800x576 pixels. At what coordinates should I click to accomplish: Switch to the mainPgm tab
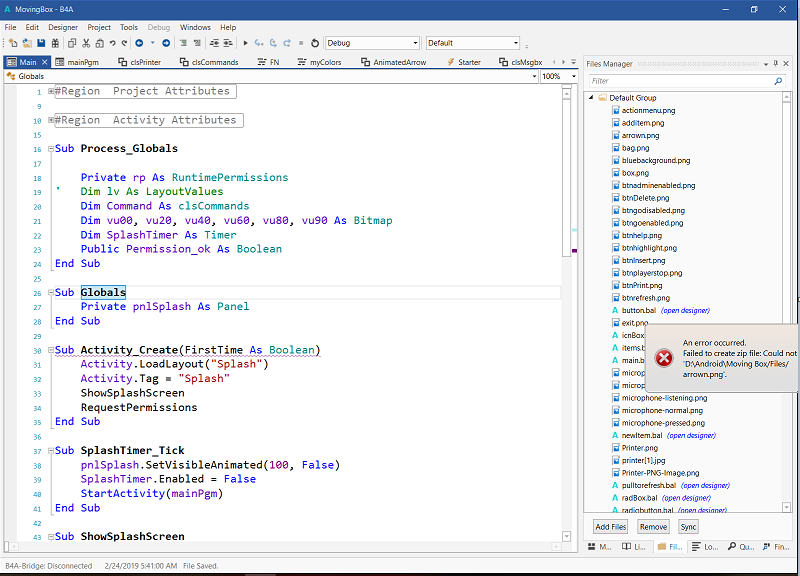pyautogui.click(x=78, y=62)
